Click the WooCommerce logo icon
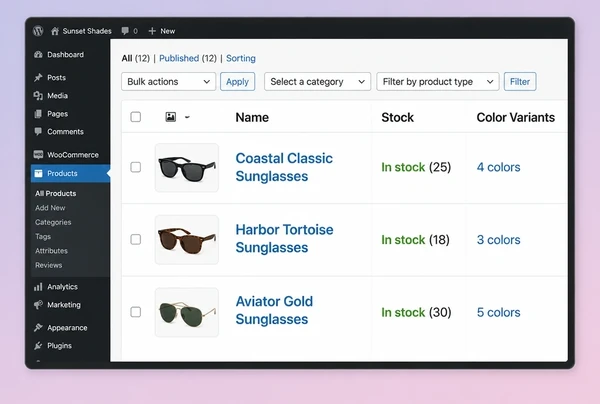 (x=38, y=155)
